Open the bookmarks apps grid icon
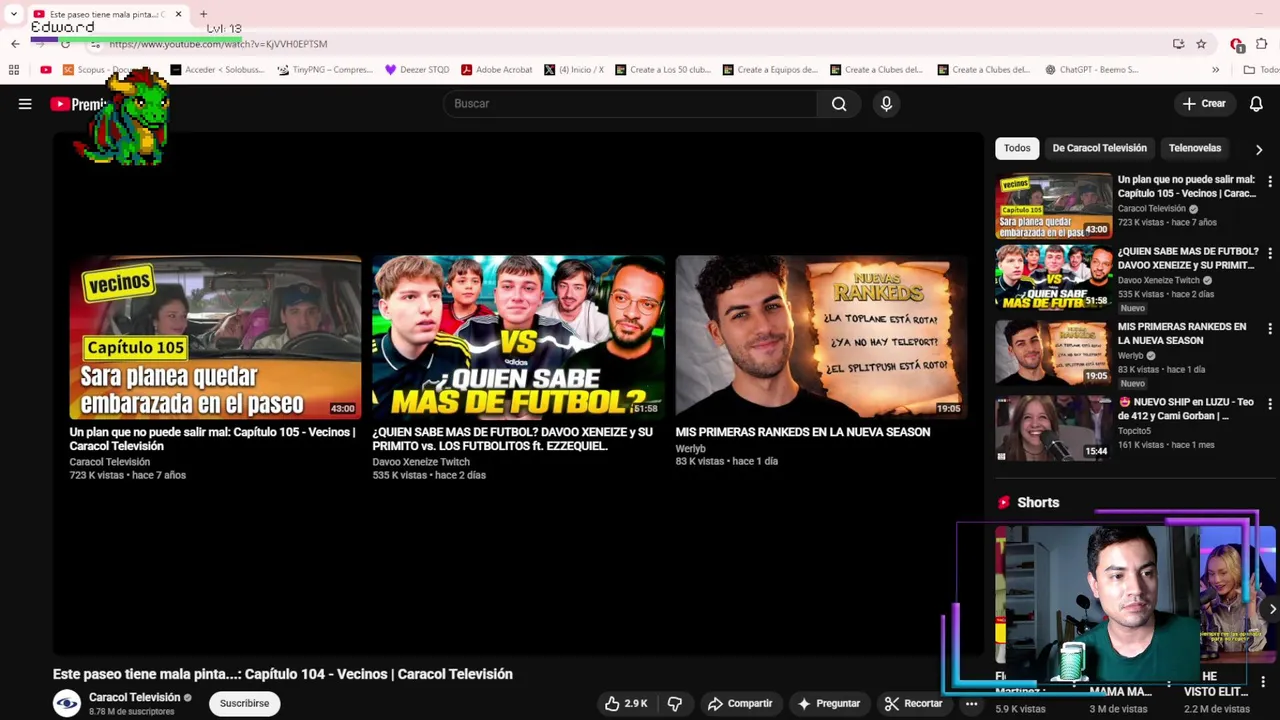Image resolution: width=1280 pixels, height=720 pixels. click(x=14, y=70)
